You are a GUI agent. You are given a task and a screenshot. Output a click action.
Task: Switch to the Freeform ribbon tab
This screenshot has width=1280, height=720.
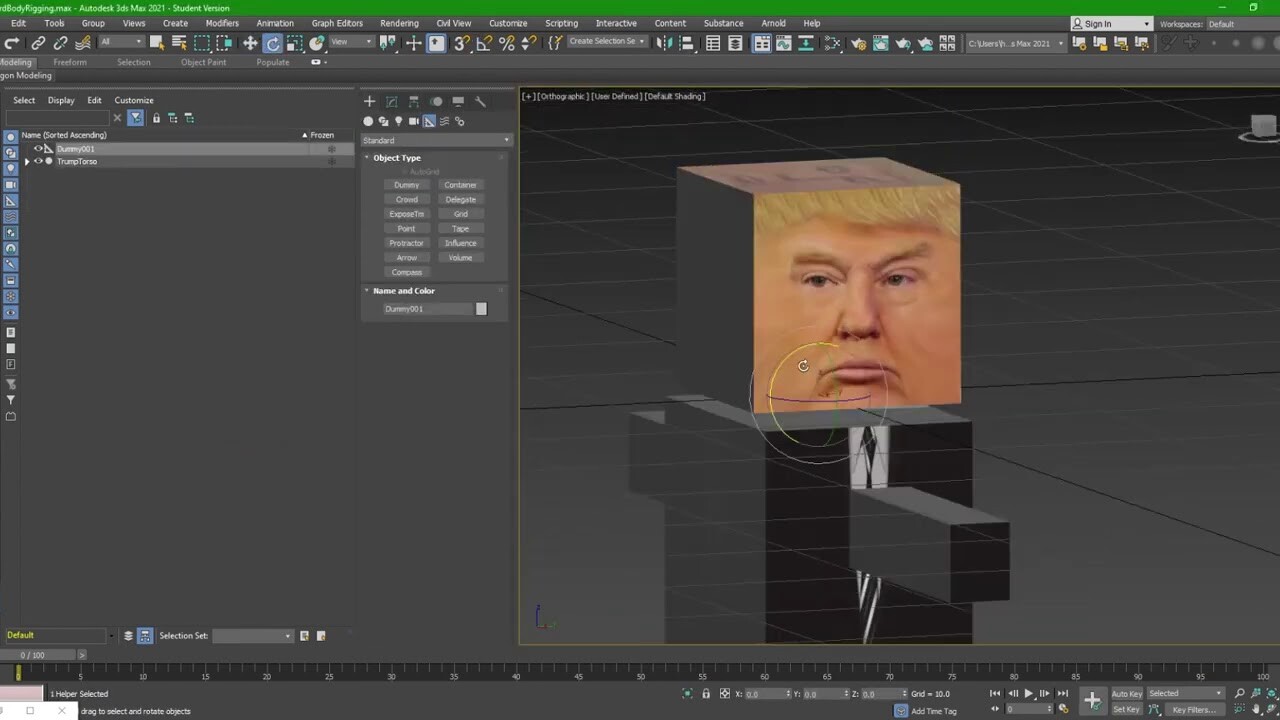(x=70, y=62)
